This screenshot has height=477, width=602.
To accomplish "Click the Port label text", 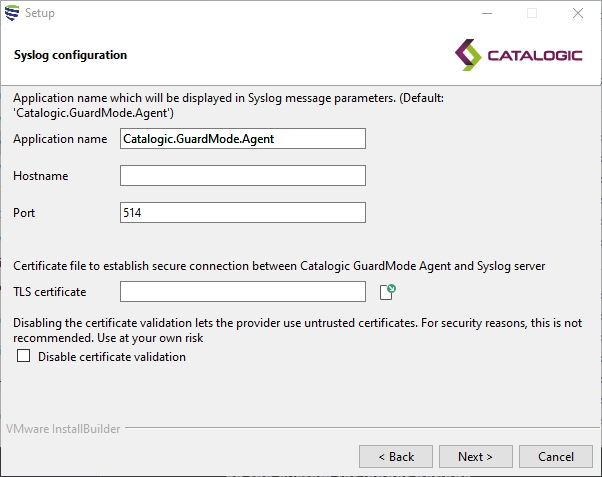I will point(24,213).
